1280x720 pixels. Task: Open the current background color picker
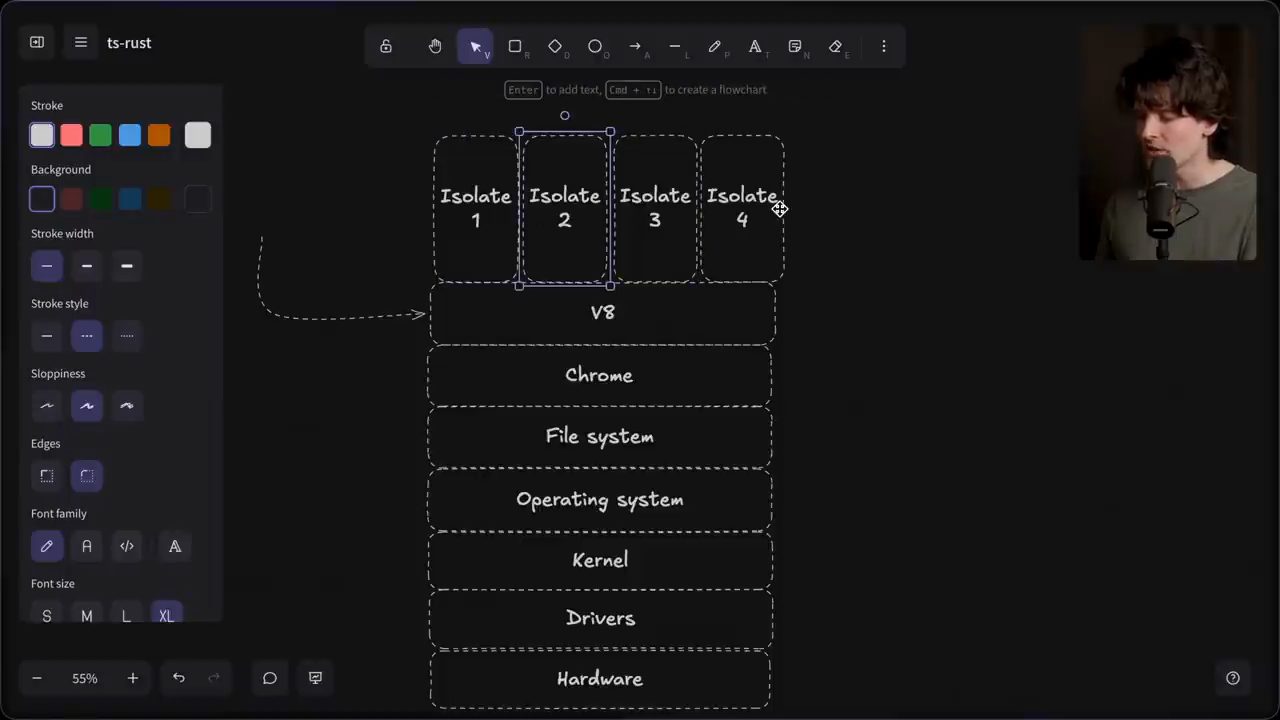[198, 199]
